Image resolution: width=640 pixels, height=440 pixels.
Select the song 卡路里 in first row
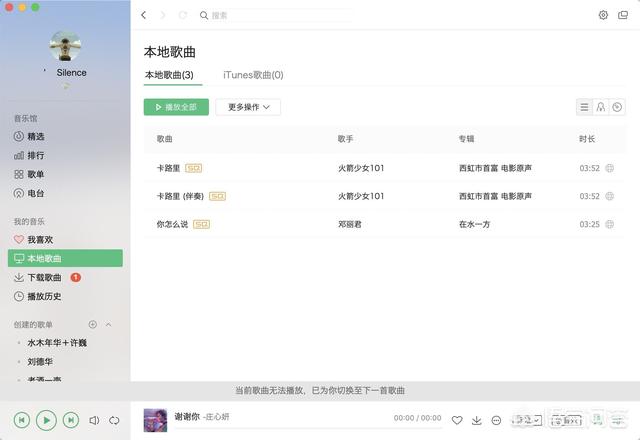pos(168,168)
